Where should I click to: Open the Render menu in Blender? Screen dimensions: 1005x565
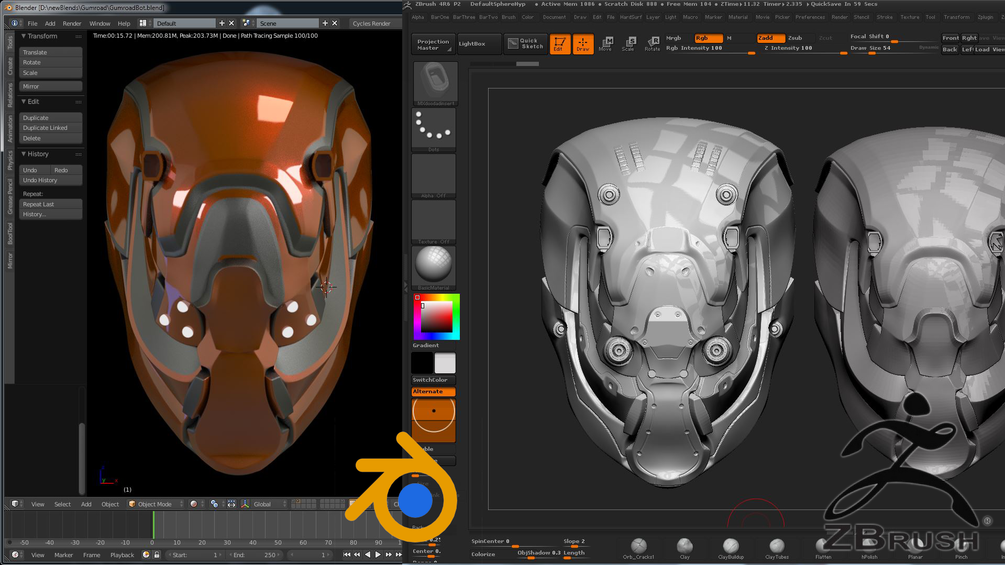click(x=72, y=23)
